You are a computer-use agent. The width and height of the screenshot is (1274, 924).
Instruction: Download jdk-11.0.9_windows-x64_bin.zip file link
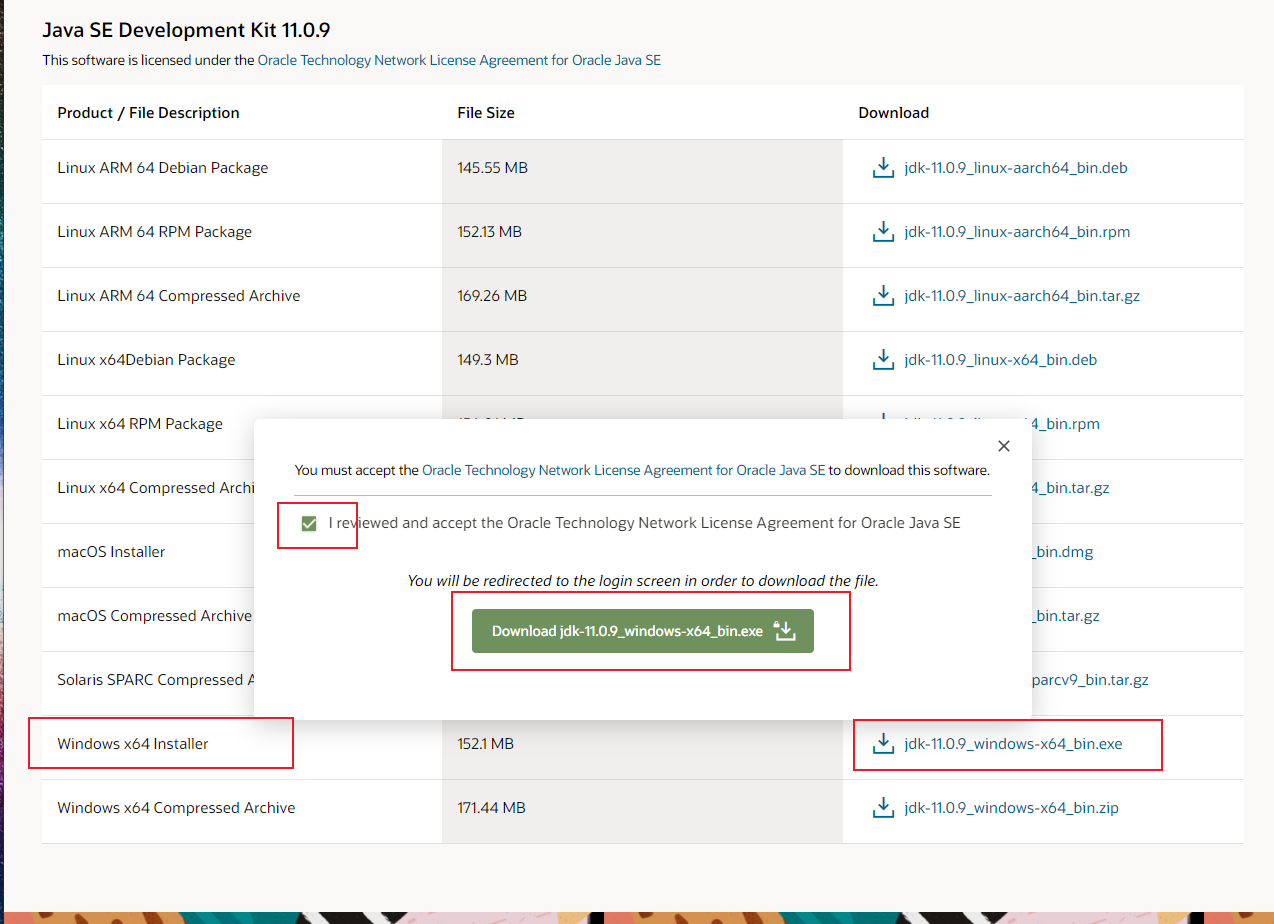1011,808
